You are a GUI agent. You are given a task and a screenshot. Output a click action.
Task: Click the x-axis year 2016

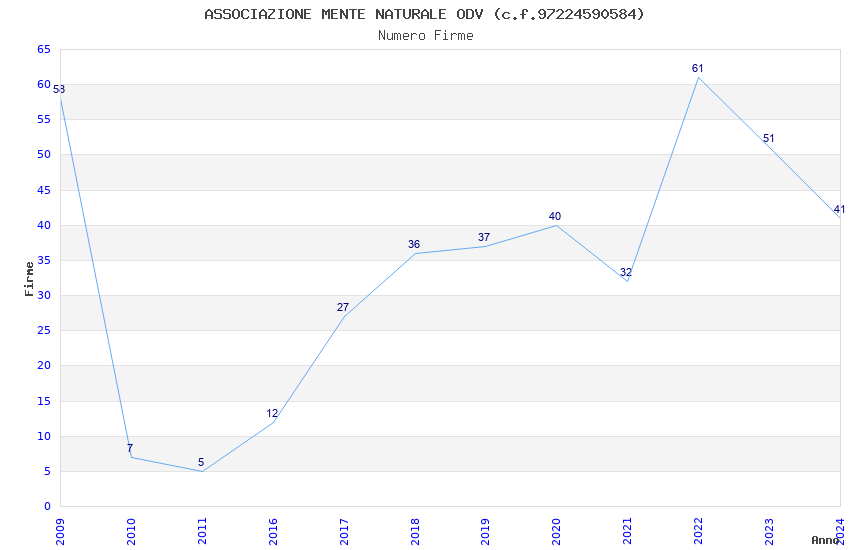(273, 532)
